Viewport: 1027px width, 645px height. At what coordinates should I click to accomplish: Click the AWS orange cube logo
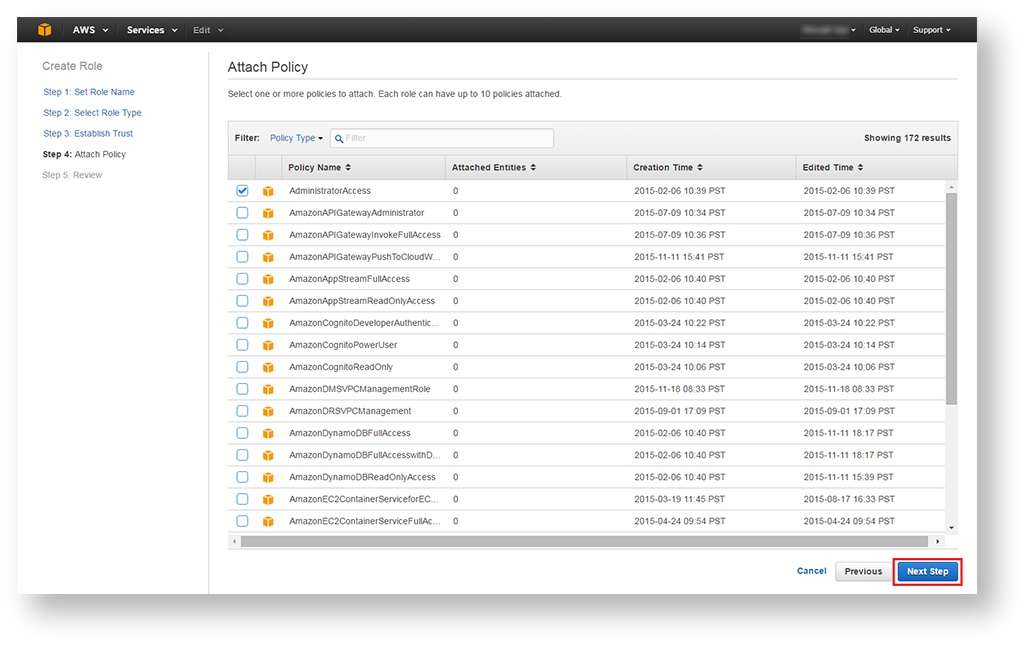[44, 30]
